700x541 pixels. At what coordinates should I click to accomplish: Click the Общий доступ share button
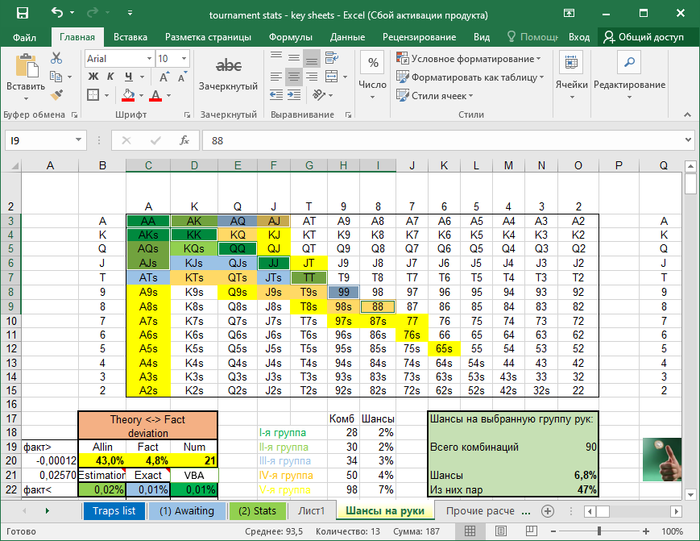tap(643, 37)
